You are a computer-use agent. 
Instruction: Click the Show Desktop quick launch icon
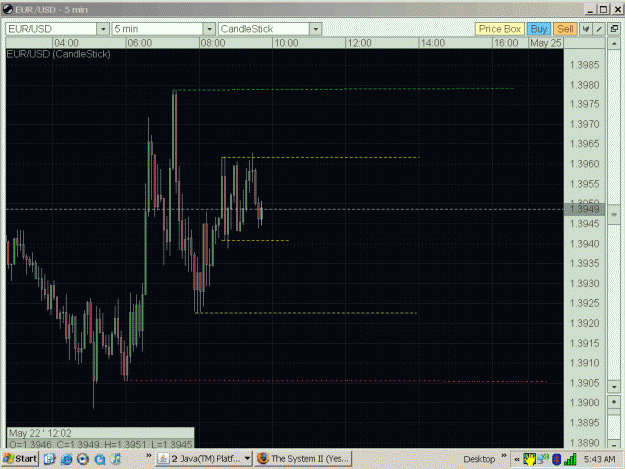(x=49, y=459)
